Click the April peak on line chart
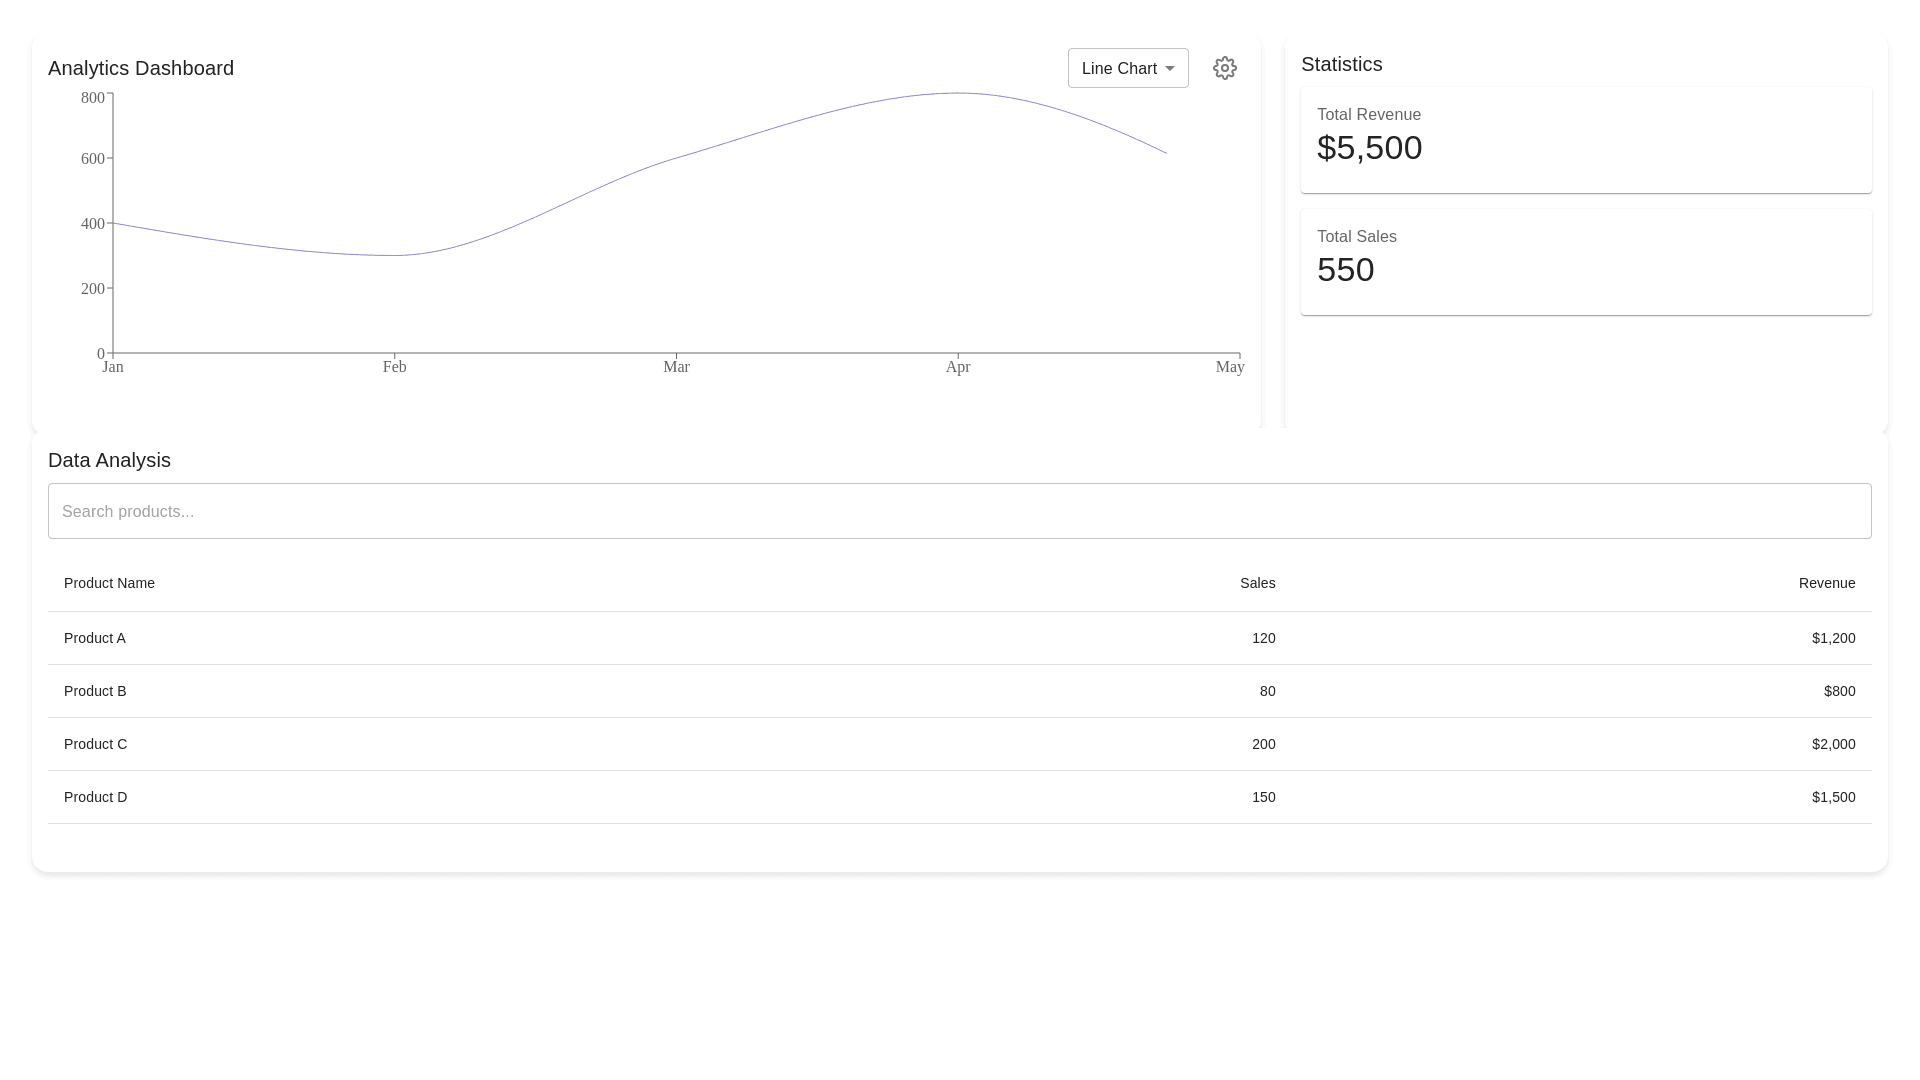Image resolution: width=1920 pixels, height=1080 pixels. tap(958, 93)
